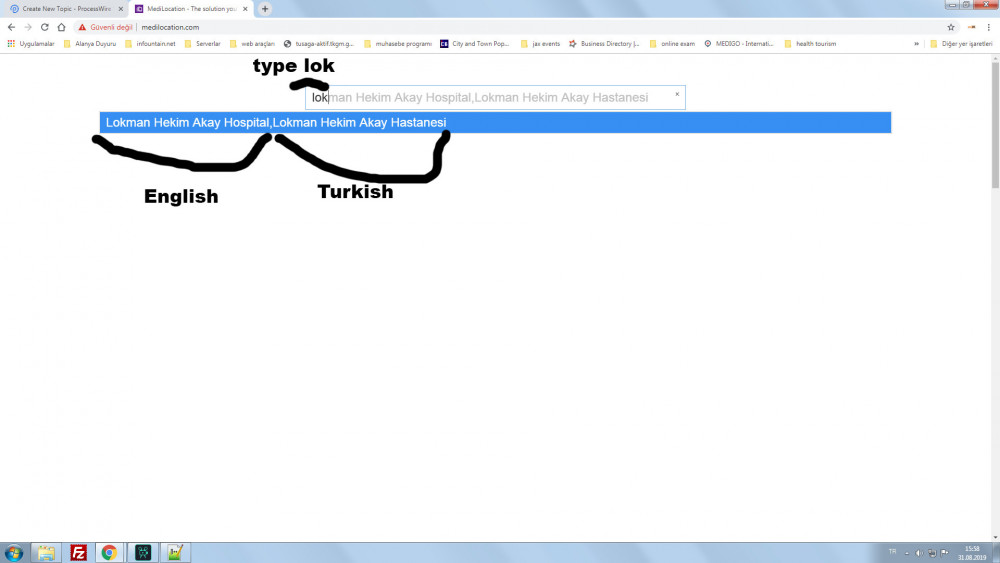Image resolution: width=1000 pixels, height=563 pixels.
Task: Open the health tourism bookmark folder
Action: (x=810, y=44)
